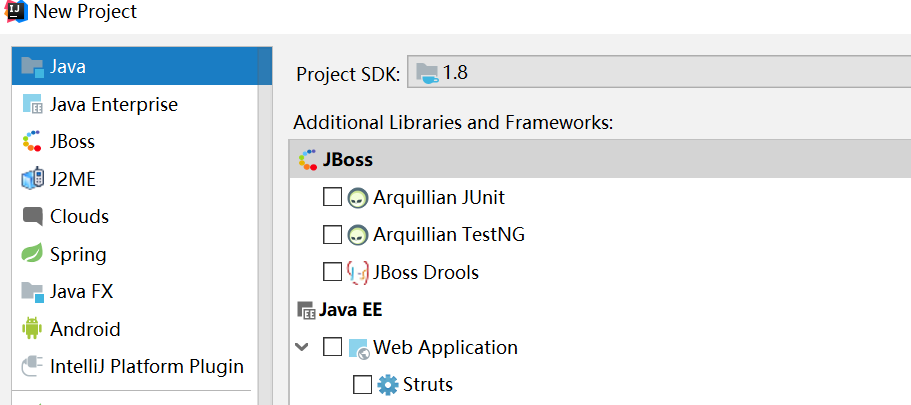Image resolution: width=911 pixels, height=405 pixels.
Task: Click the Web Application label
Action: click(x=445, y=347)
